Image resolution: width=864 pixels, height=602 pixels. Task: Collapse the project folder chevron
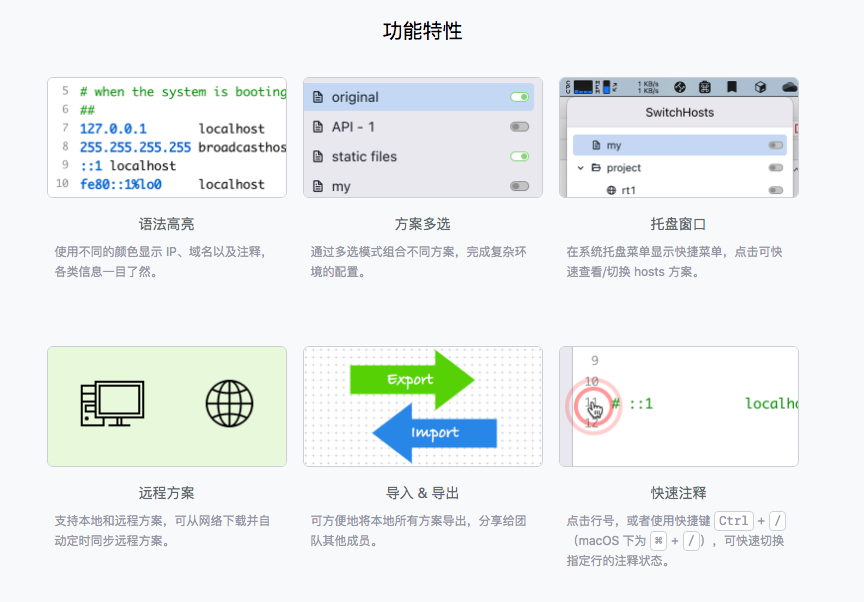click(581, 167)
